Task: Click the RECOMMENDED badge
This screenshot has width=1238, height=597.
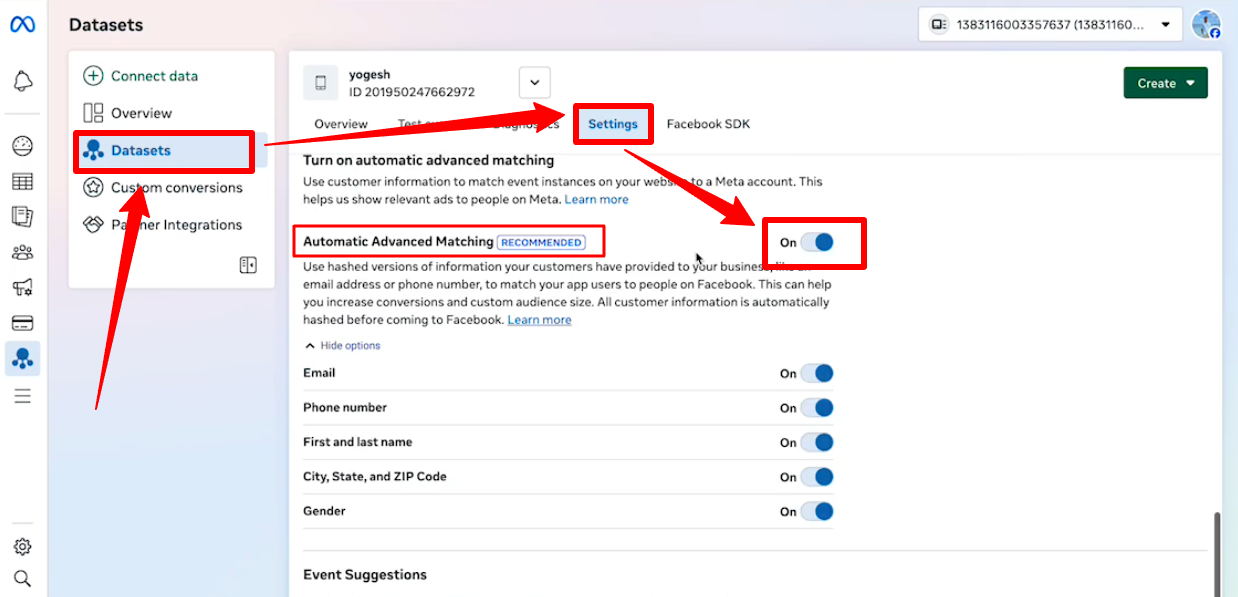Action: coord(541,242)
